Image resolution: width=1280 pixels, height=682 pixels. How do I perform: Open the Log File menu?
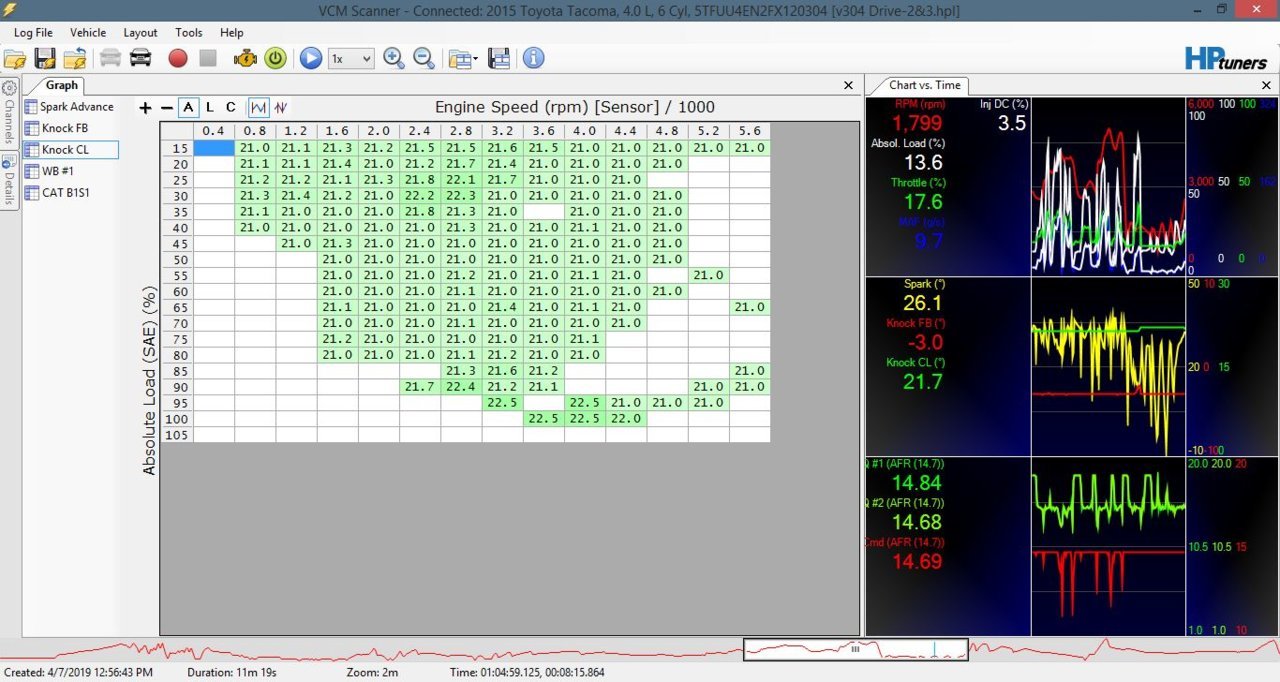click(33, 33)
